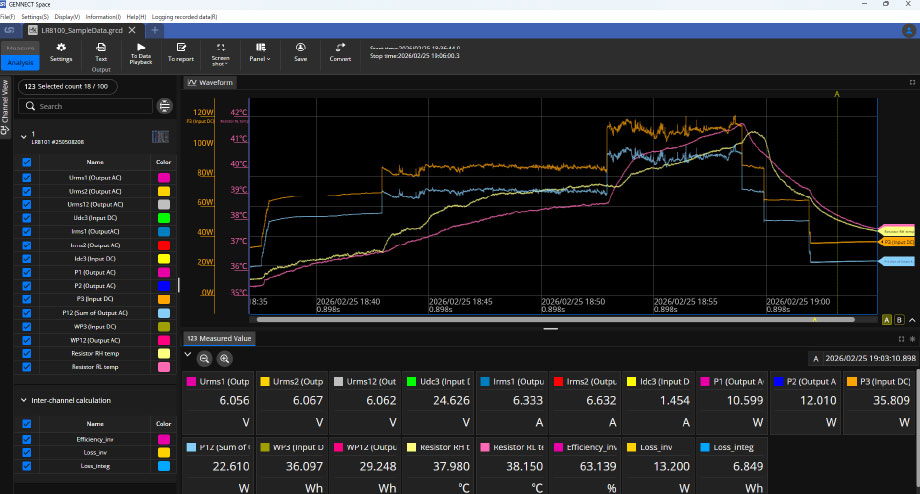Toggle the Resistor RH temp checkbox
Viewport: 920px width, 494px height.
click(27, 353)
